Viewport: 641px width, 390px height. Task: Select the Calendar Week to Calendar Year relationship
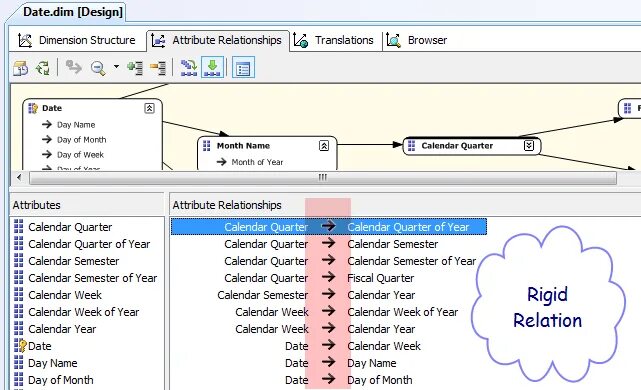[x=325, y=329]
